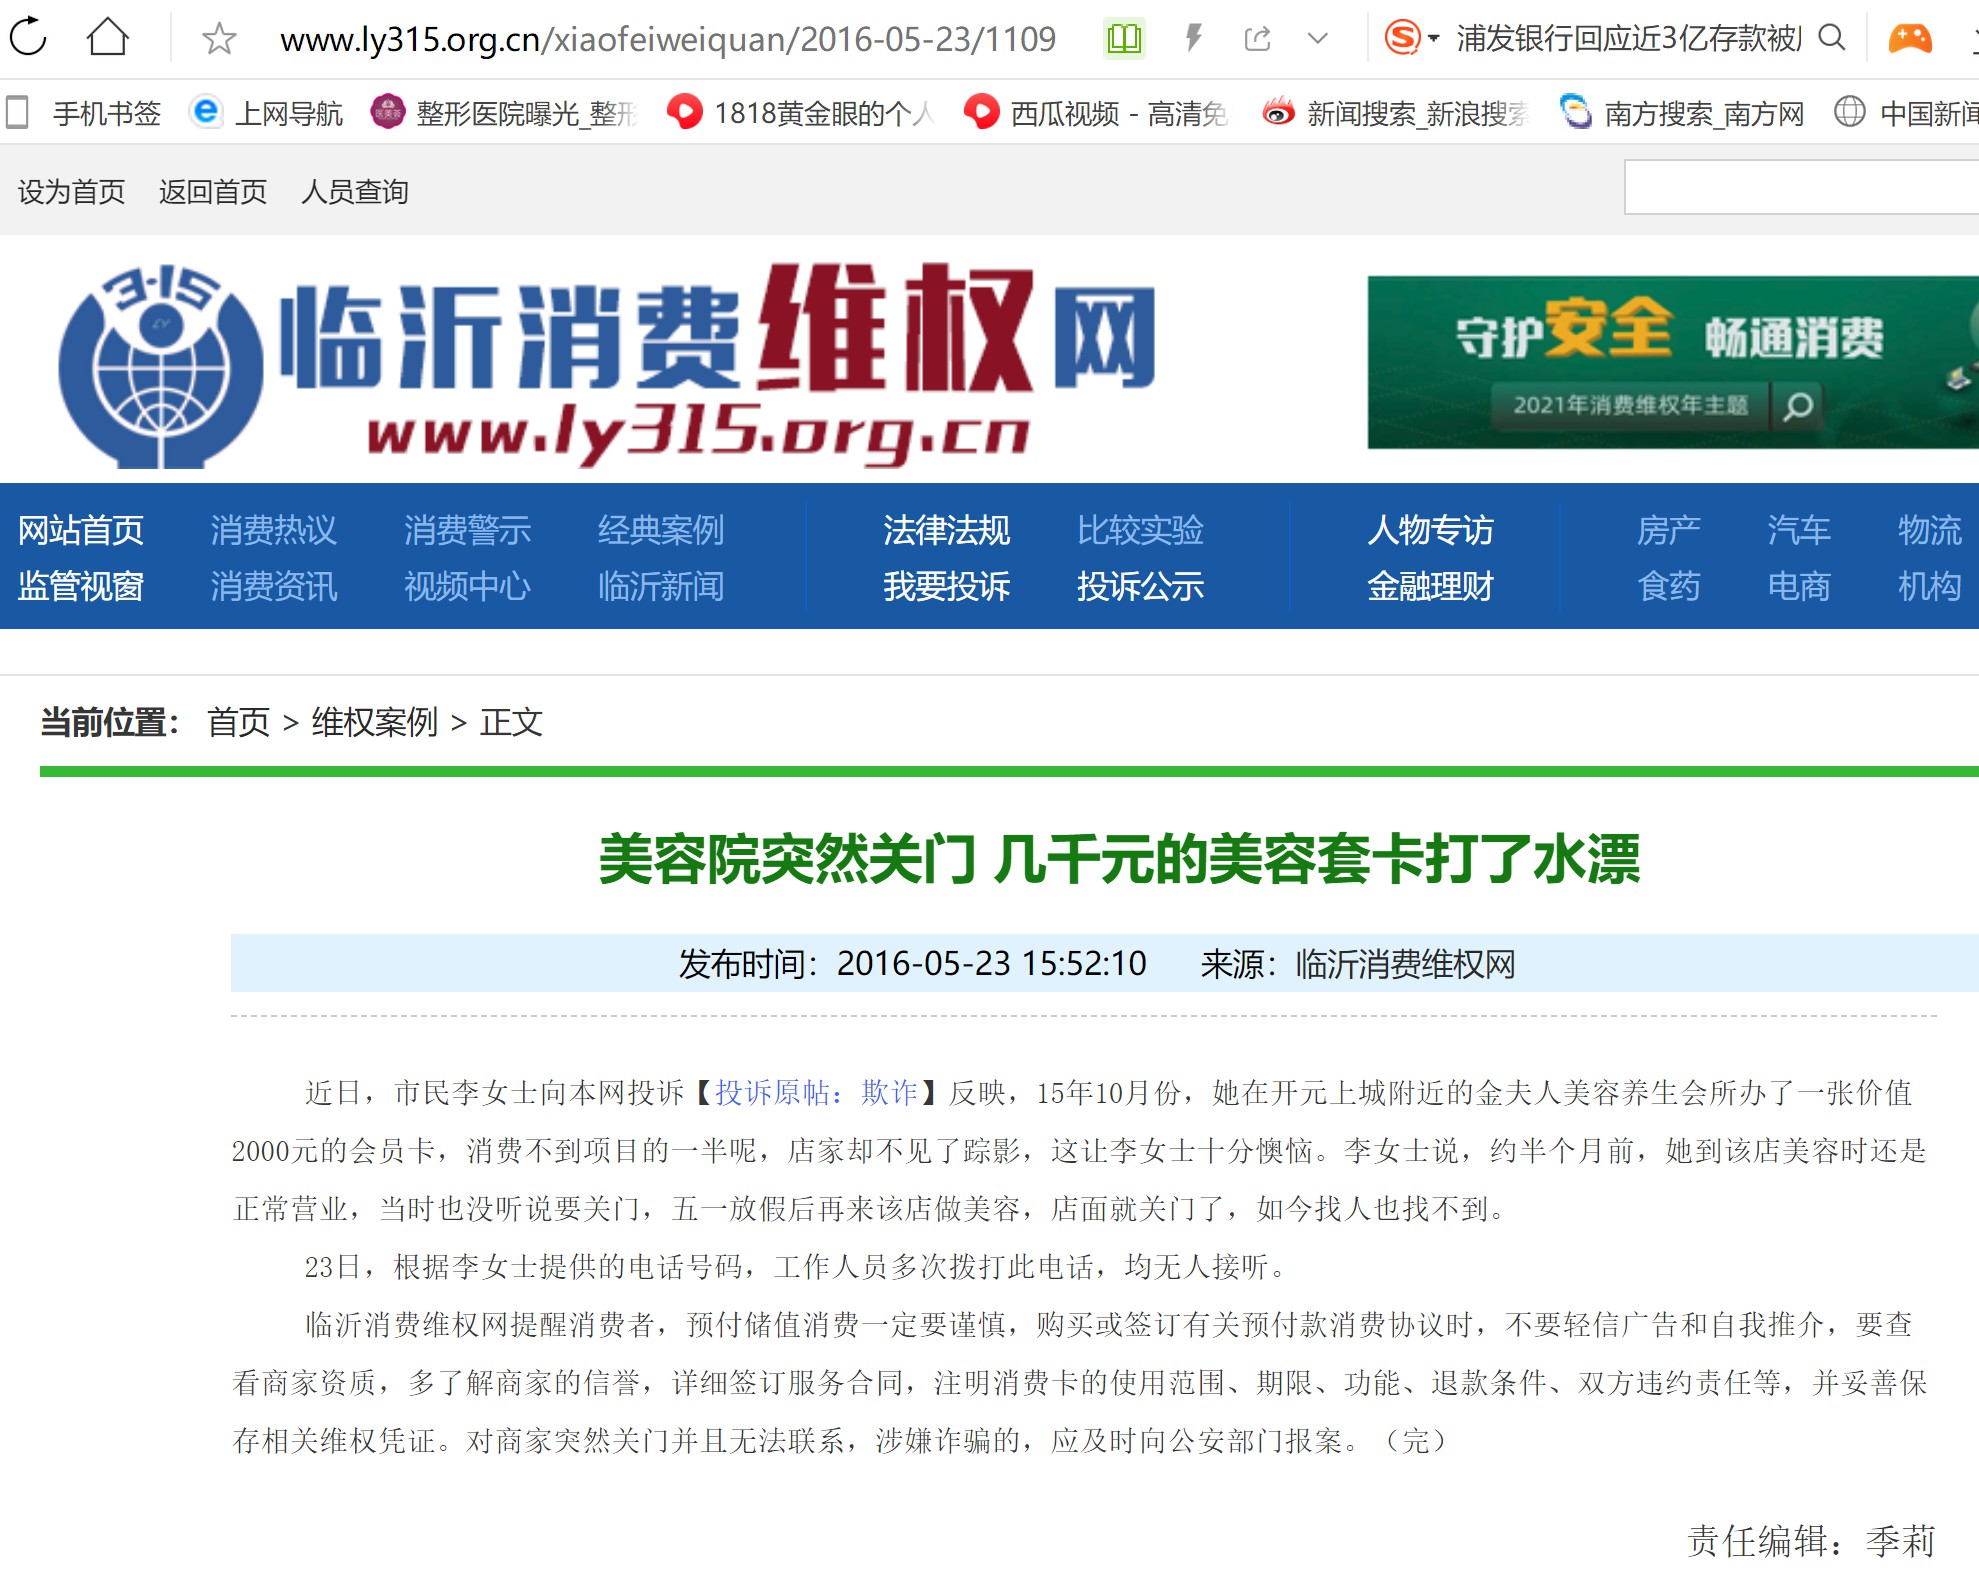
Task: Open the game controller icon
Action: (x=1909, y=39)
